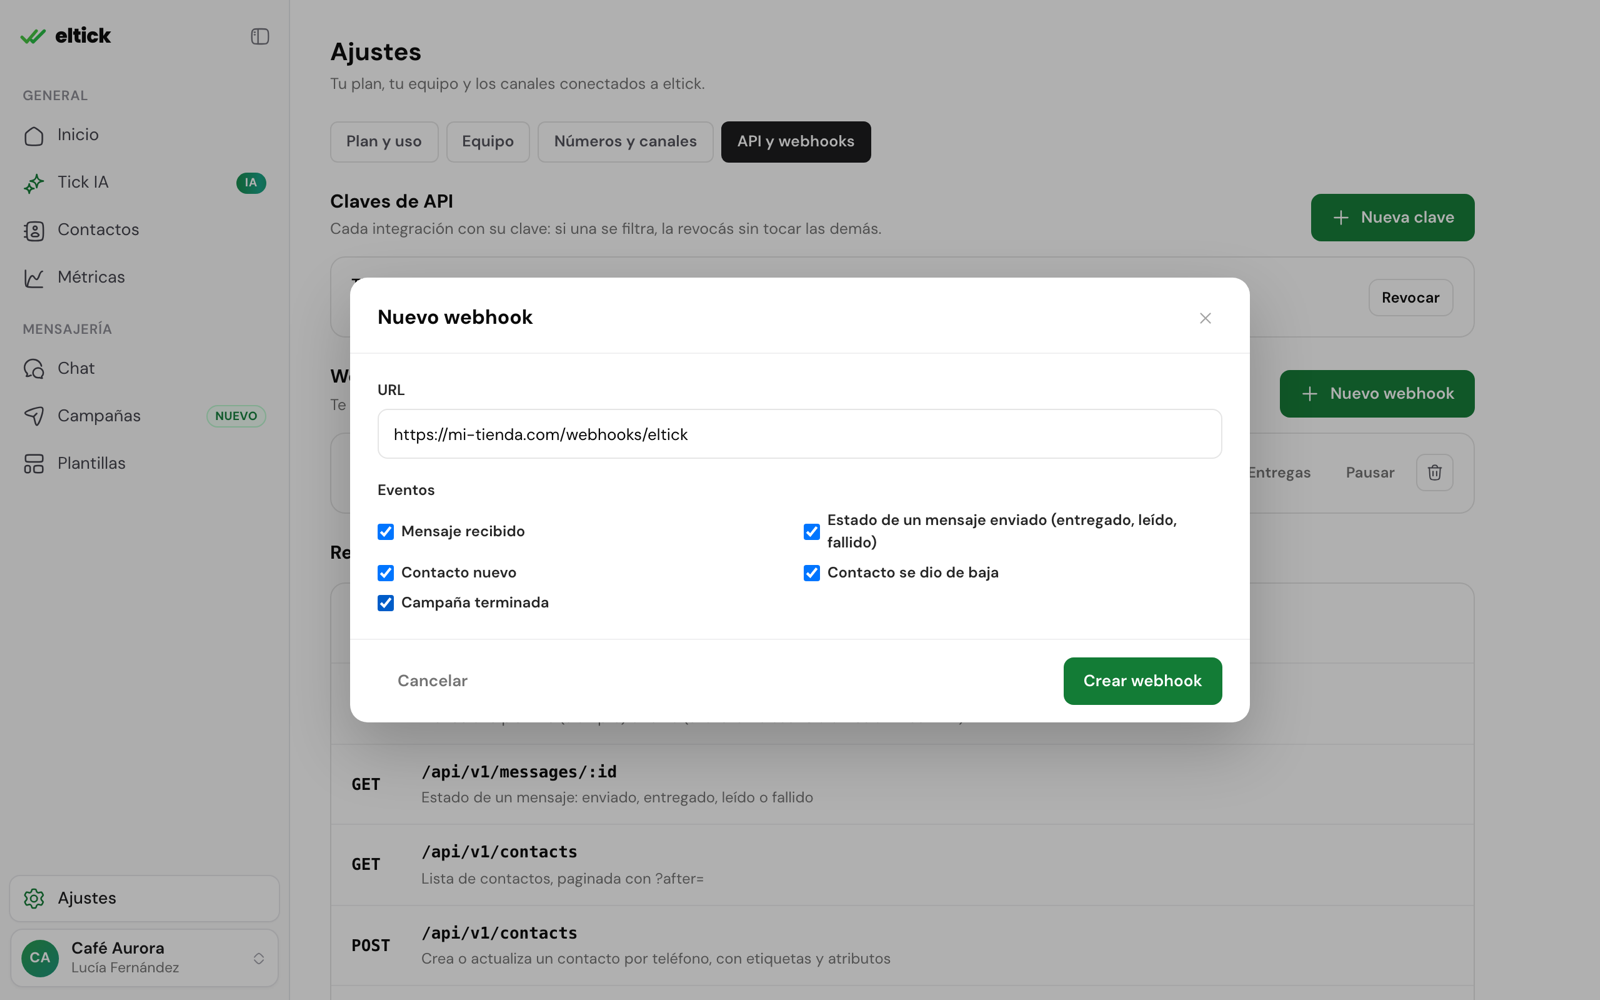
Task: Click 'Lista de contactos, paginada con ?after=' description
Action: pos(562,879)
